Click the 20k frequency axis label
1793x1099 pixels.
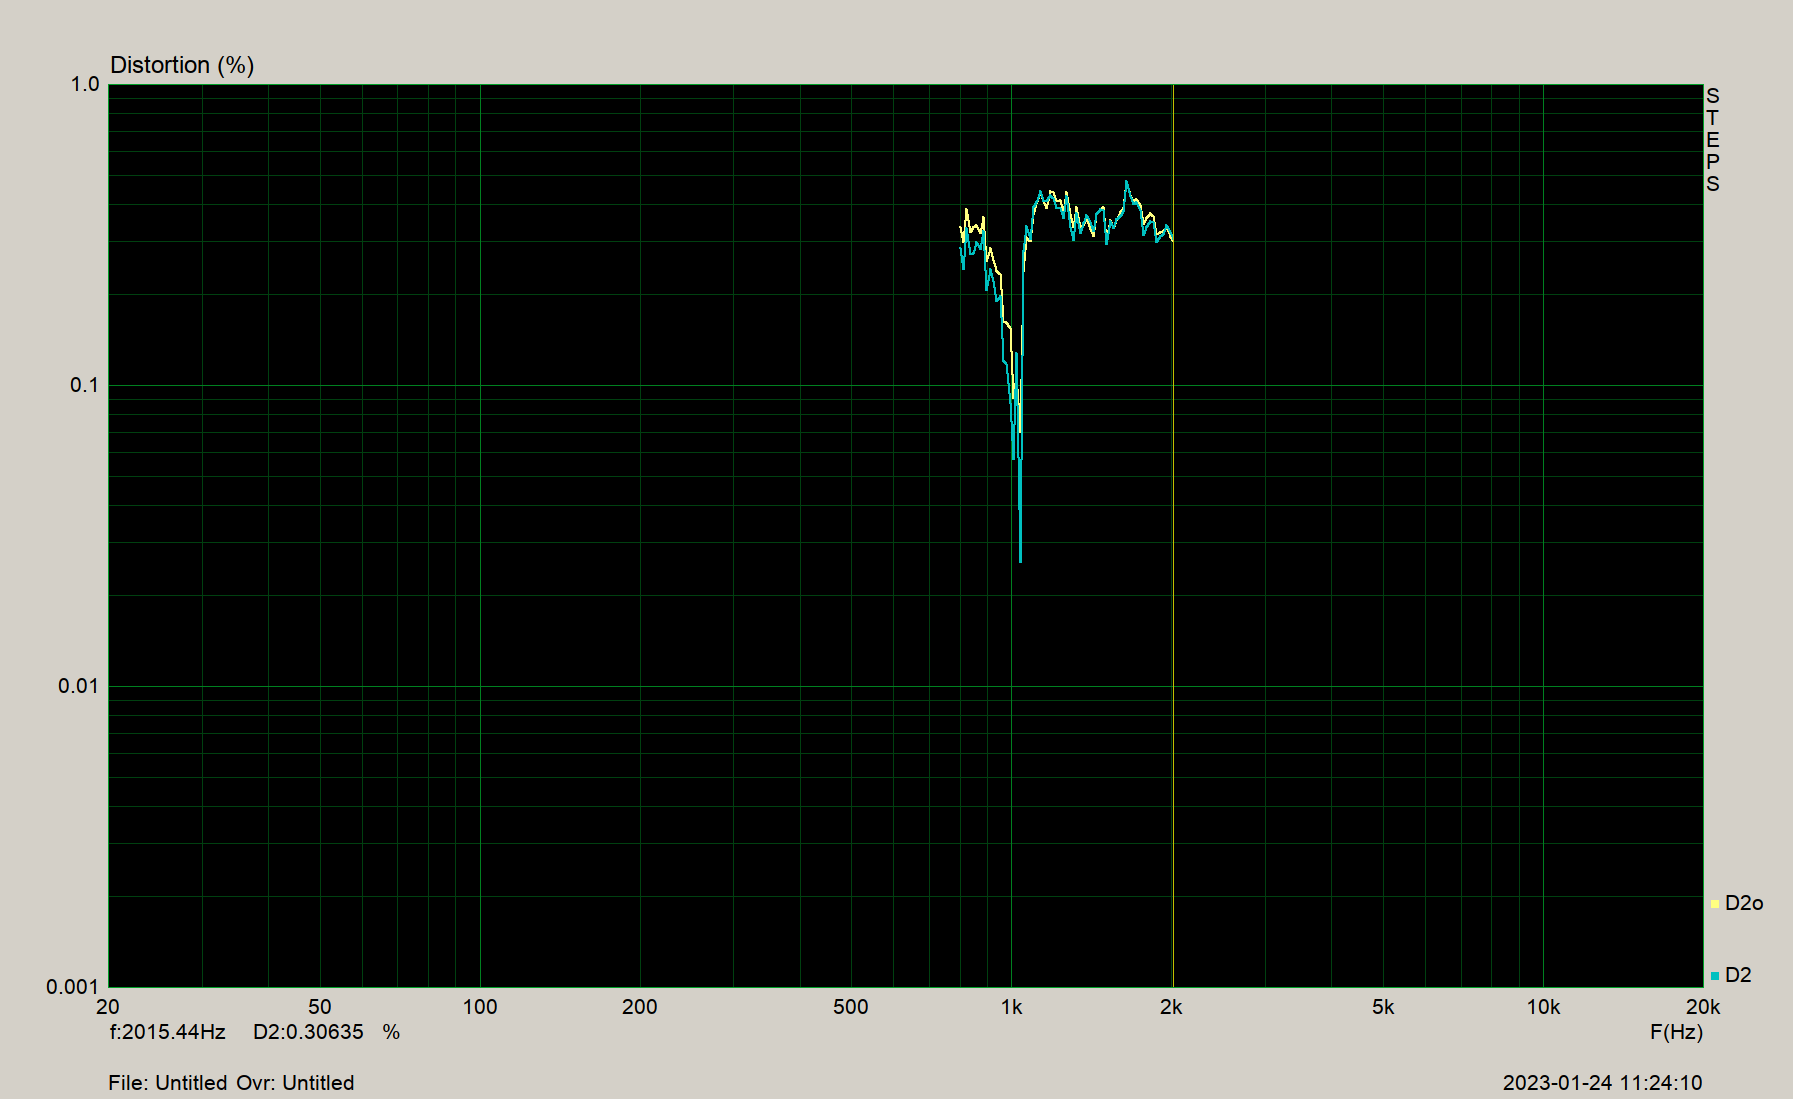pyautogui.click(x=1703, y=1007)
